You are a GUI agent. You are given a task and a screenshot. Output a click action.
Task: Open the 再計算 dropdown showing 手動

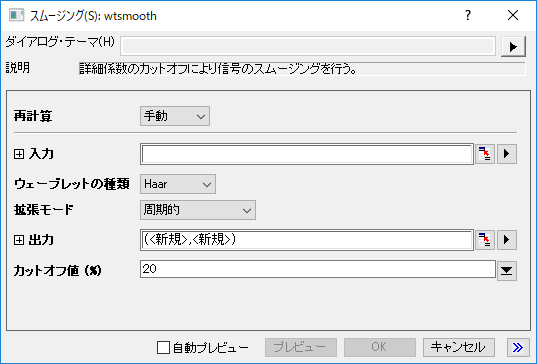(175, 116)
